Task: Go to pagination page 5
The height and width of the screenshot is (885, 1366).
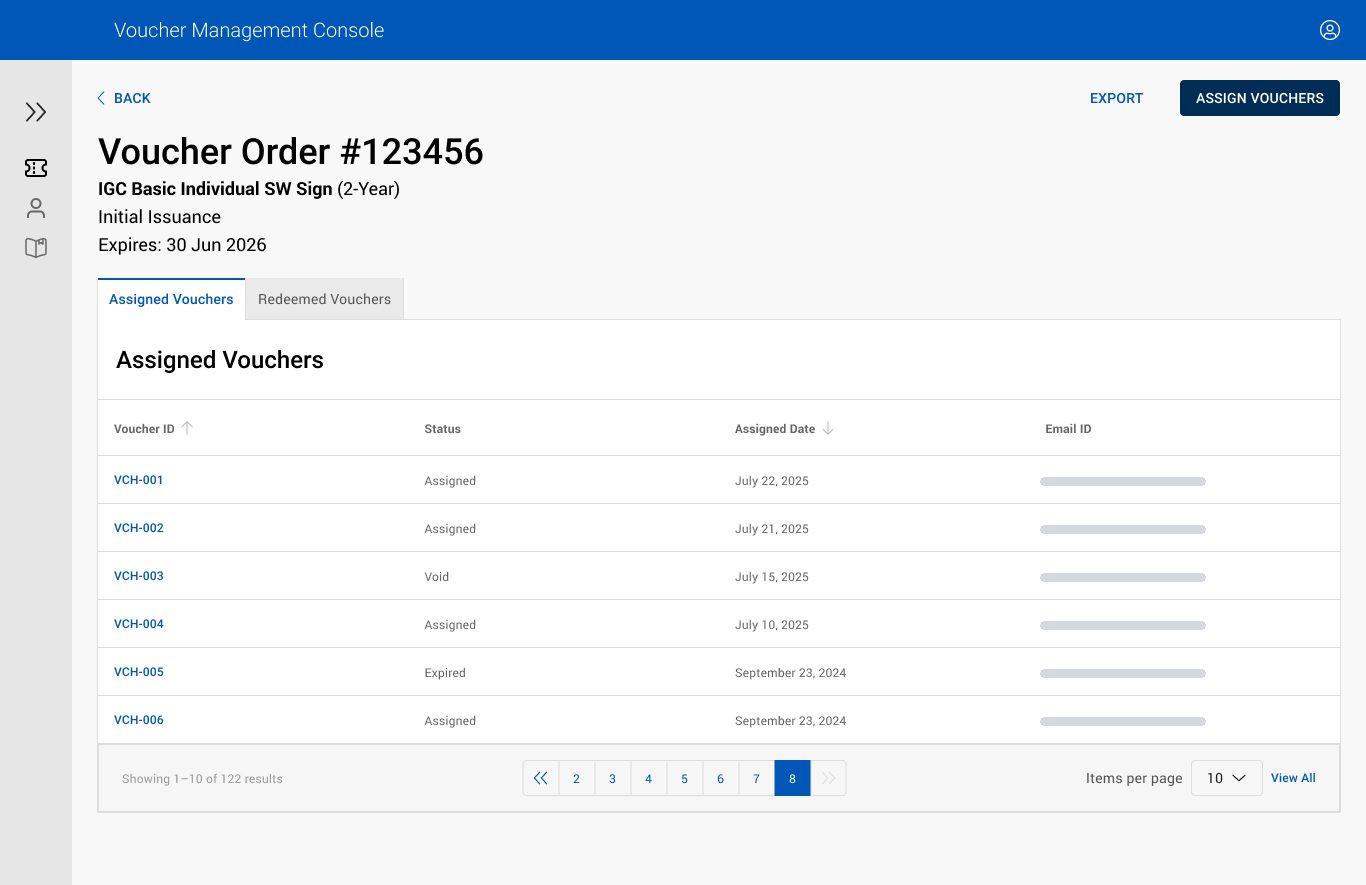Action: tap(685, 778)
